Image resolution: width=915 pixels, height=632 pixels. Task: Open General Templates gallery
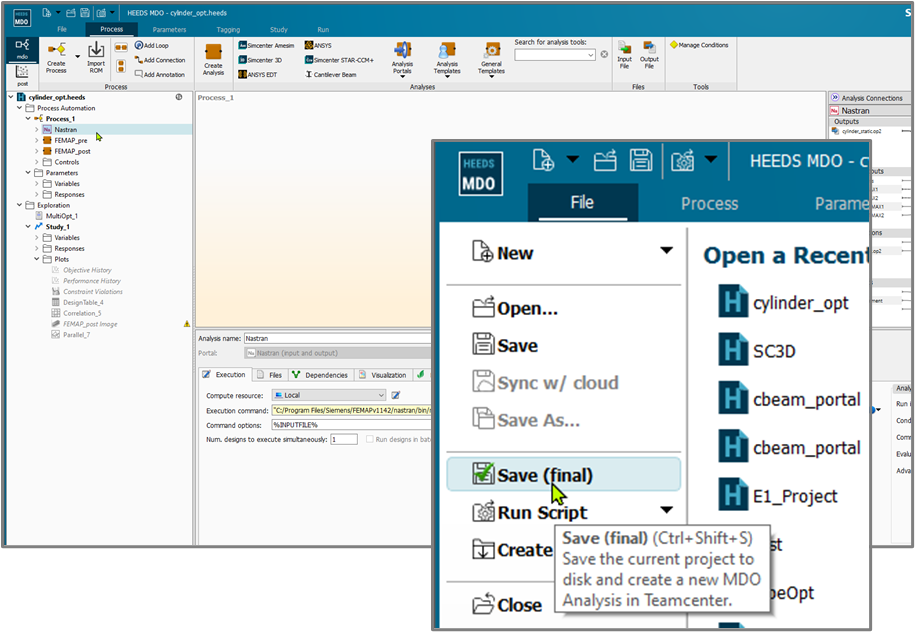(491, 60)
